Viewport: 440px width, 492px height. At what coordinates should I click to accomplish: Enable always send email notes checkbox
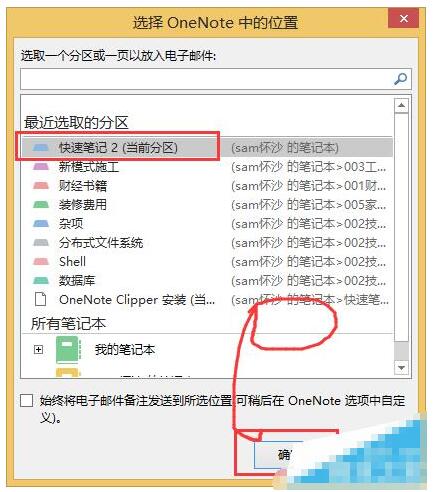26,400
